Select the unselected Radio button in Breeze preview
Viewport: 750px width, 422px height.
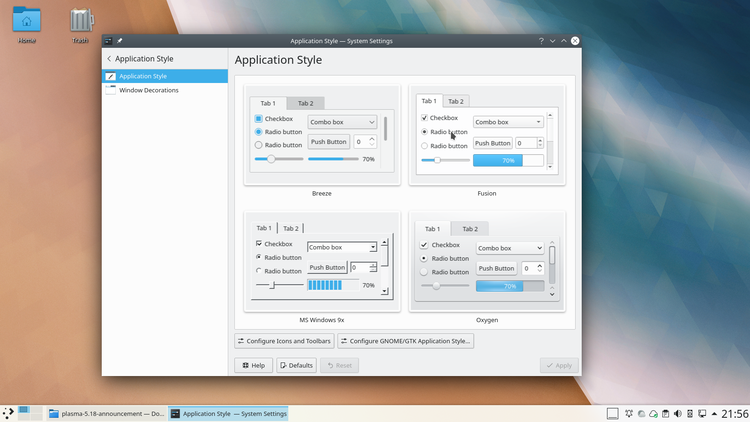258,145
